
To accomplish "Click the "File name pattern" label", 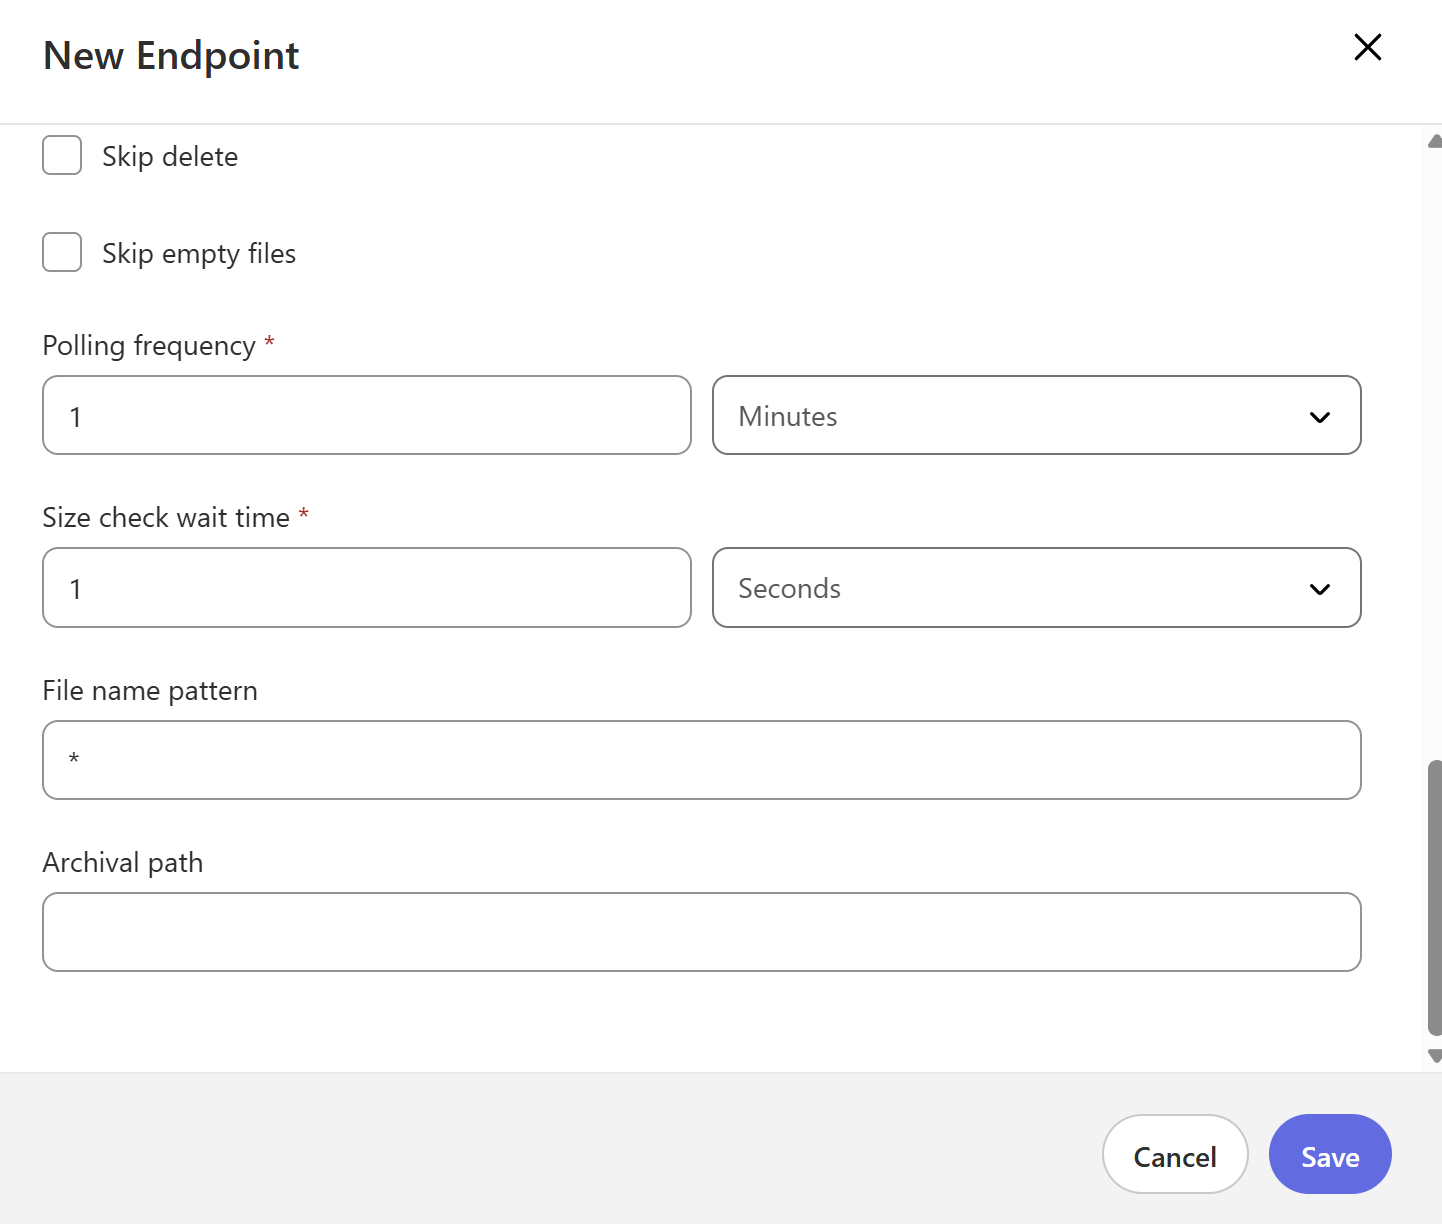I will tap(150, 691).
